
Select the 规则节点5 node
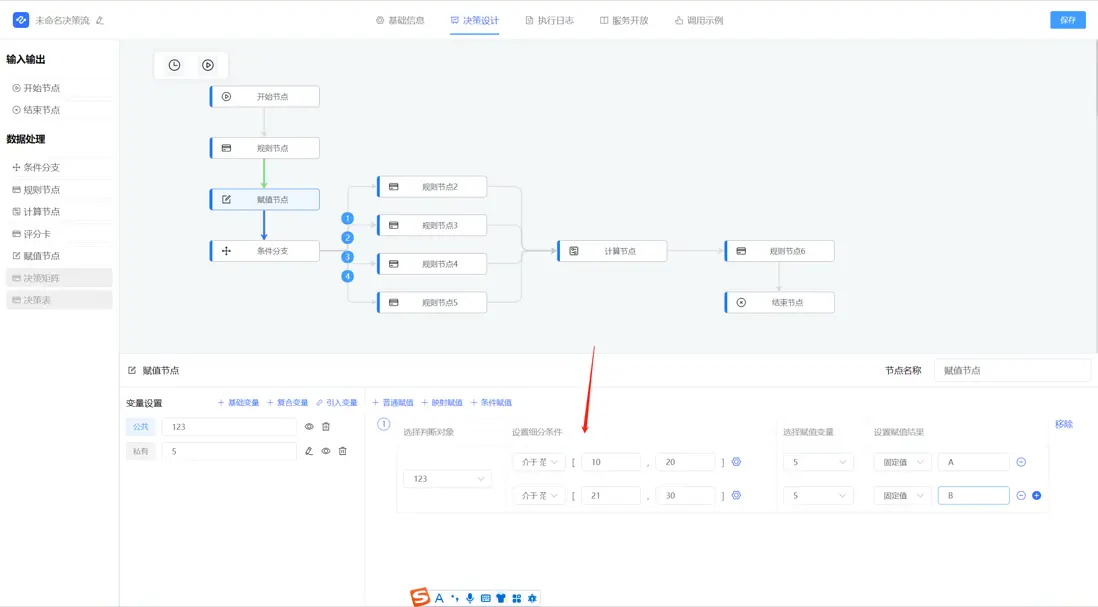(x=432, y=302)
